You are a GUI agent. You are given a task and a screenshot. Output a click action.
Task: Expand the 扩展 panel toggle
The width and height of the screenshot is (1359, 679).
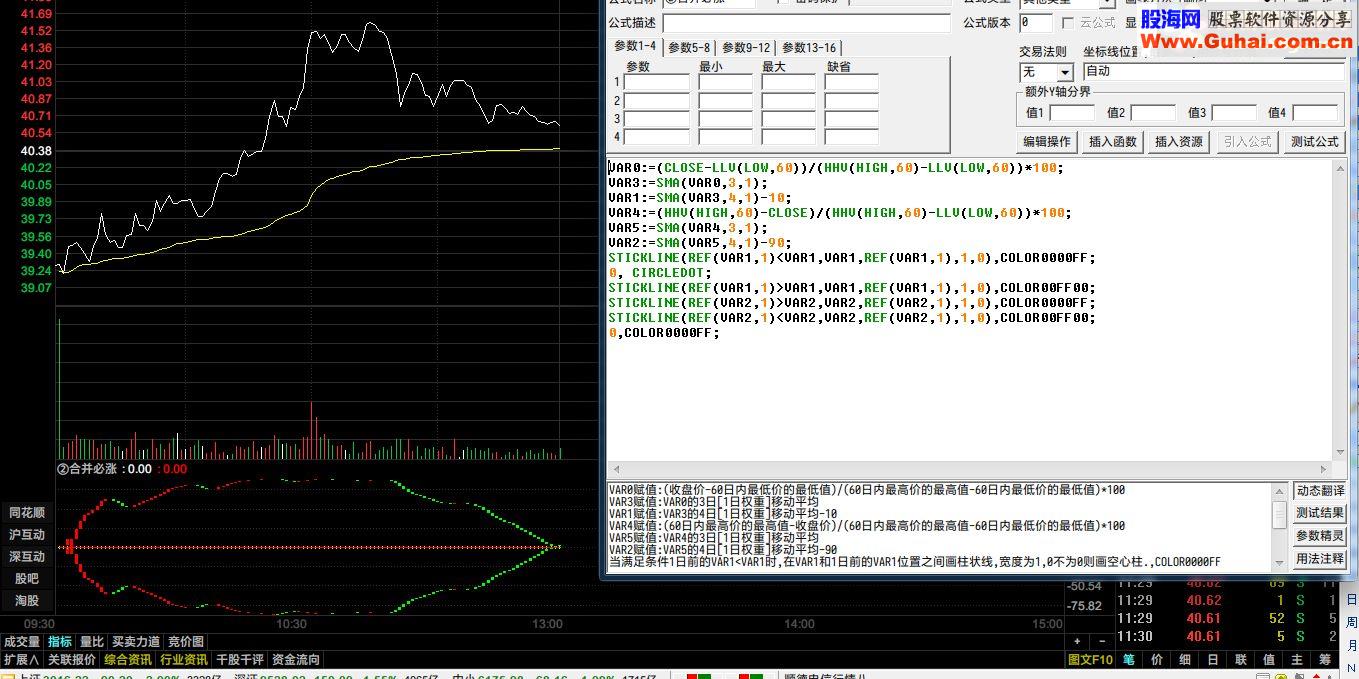21,660
